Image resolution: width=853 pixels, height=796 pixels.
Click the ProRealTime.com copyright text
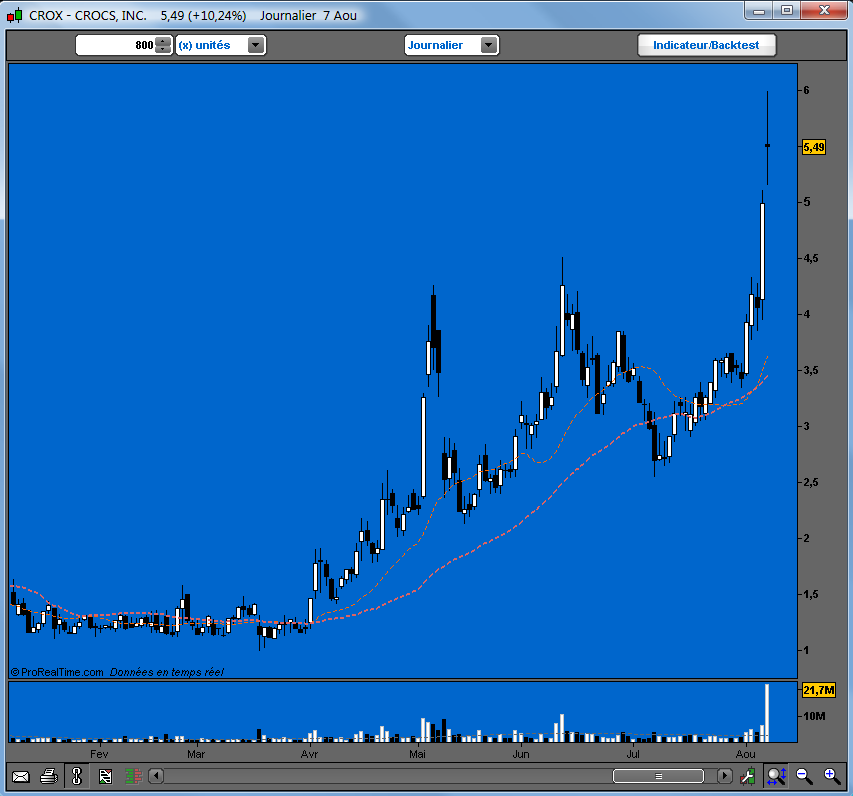[x=57, y=672]
